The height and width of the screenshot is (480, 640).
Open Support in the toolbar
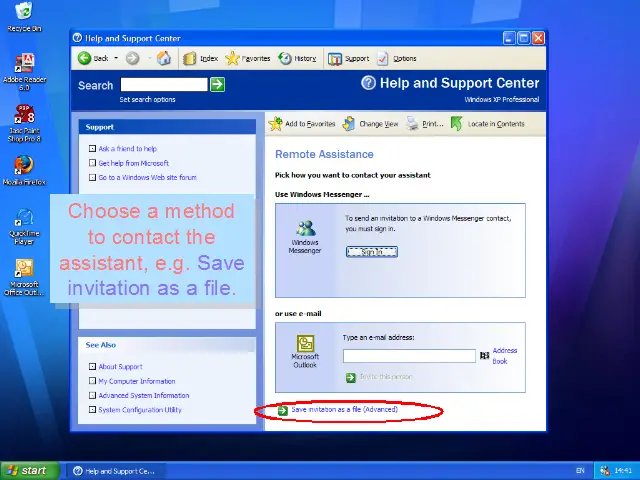click(x=349, y=59)
